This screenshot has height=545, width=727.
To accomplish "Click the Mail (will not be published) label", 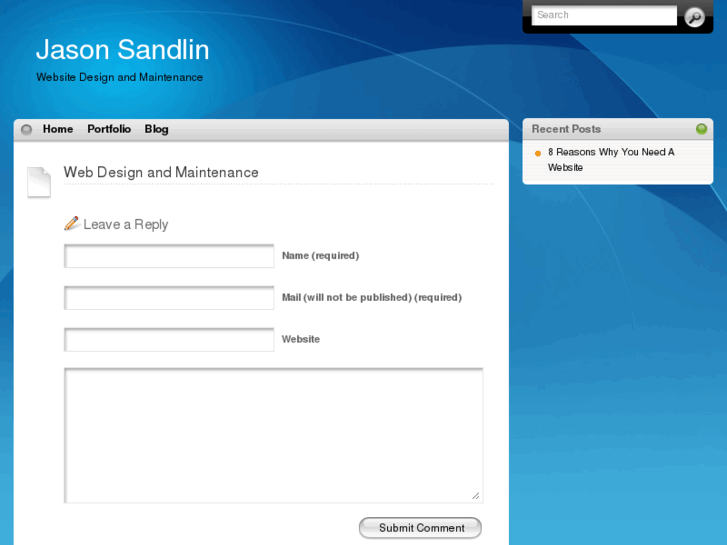I will [372, 297].
